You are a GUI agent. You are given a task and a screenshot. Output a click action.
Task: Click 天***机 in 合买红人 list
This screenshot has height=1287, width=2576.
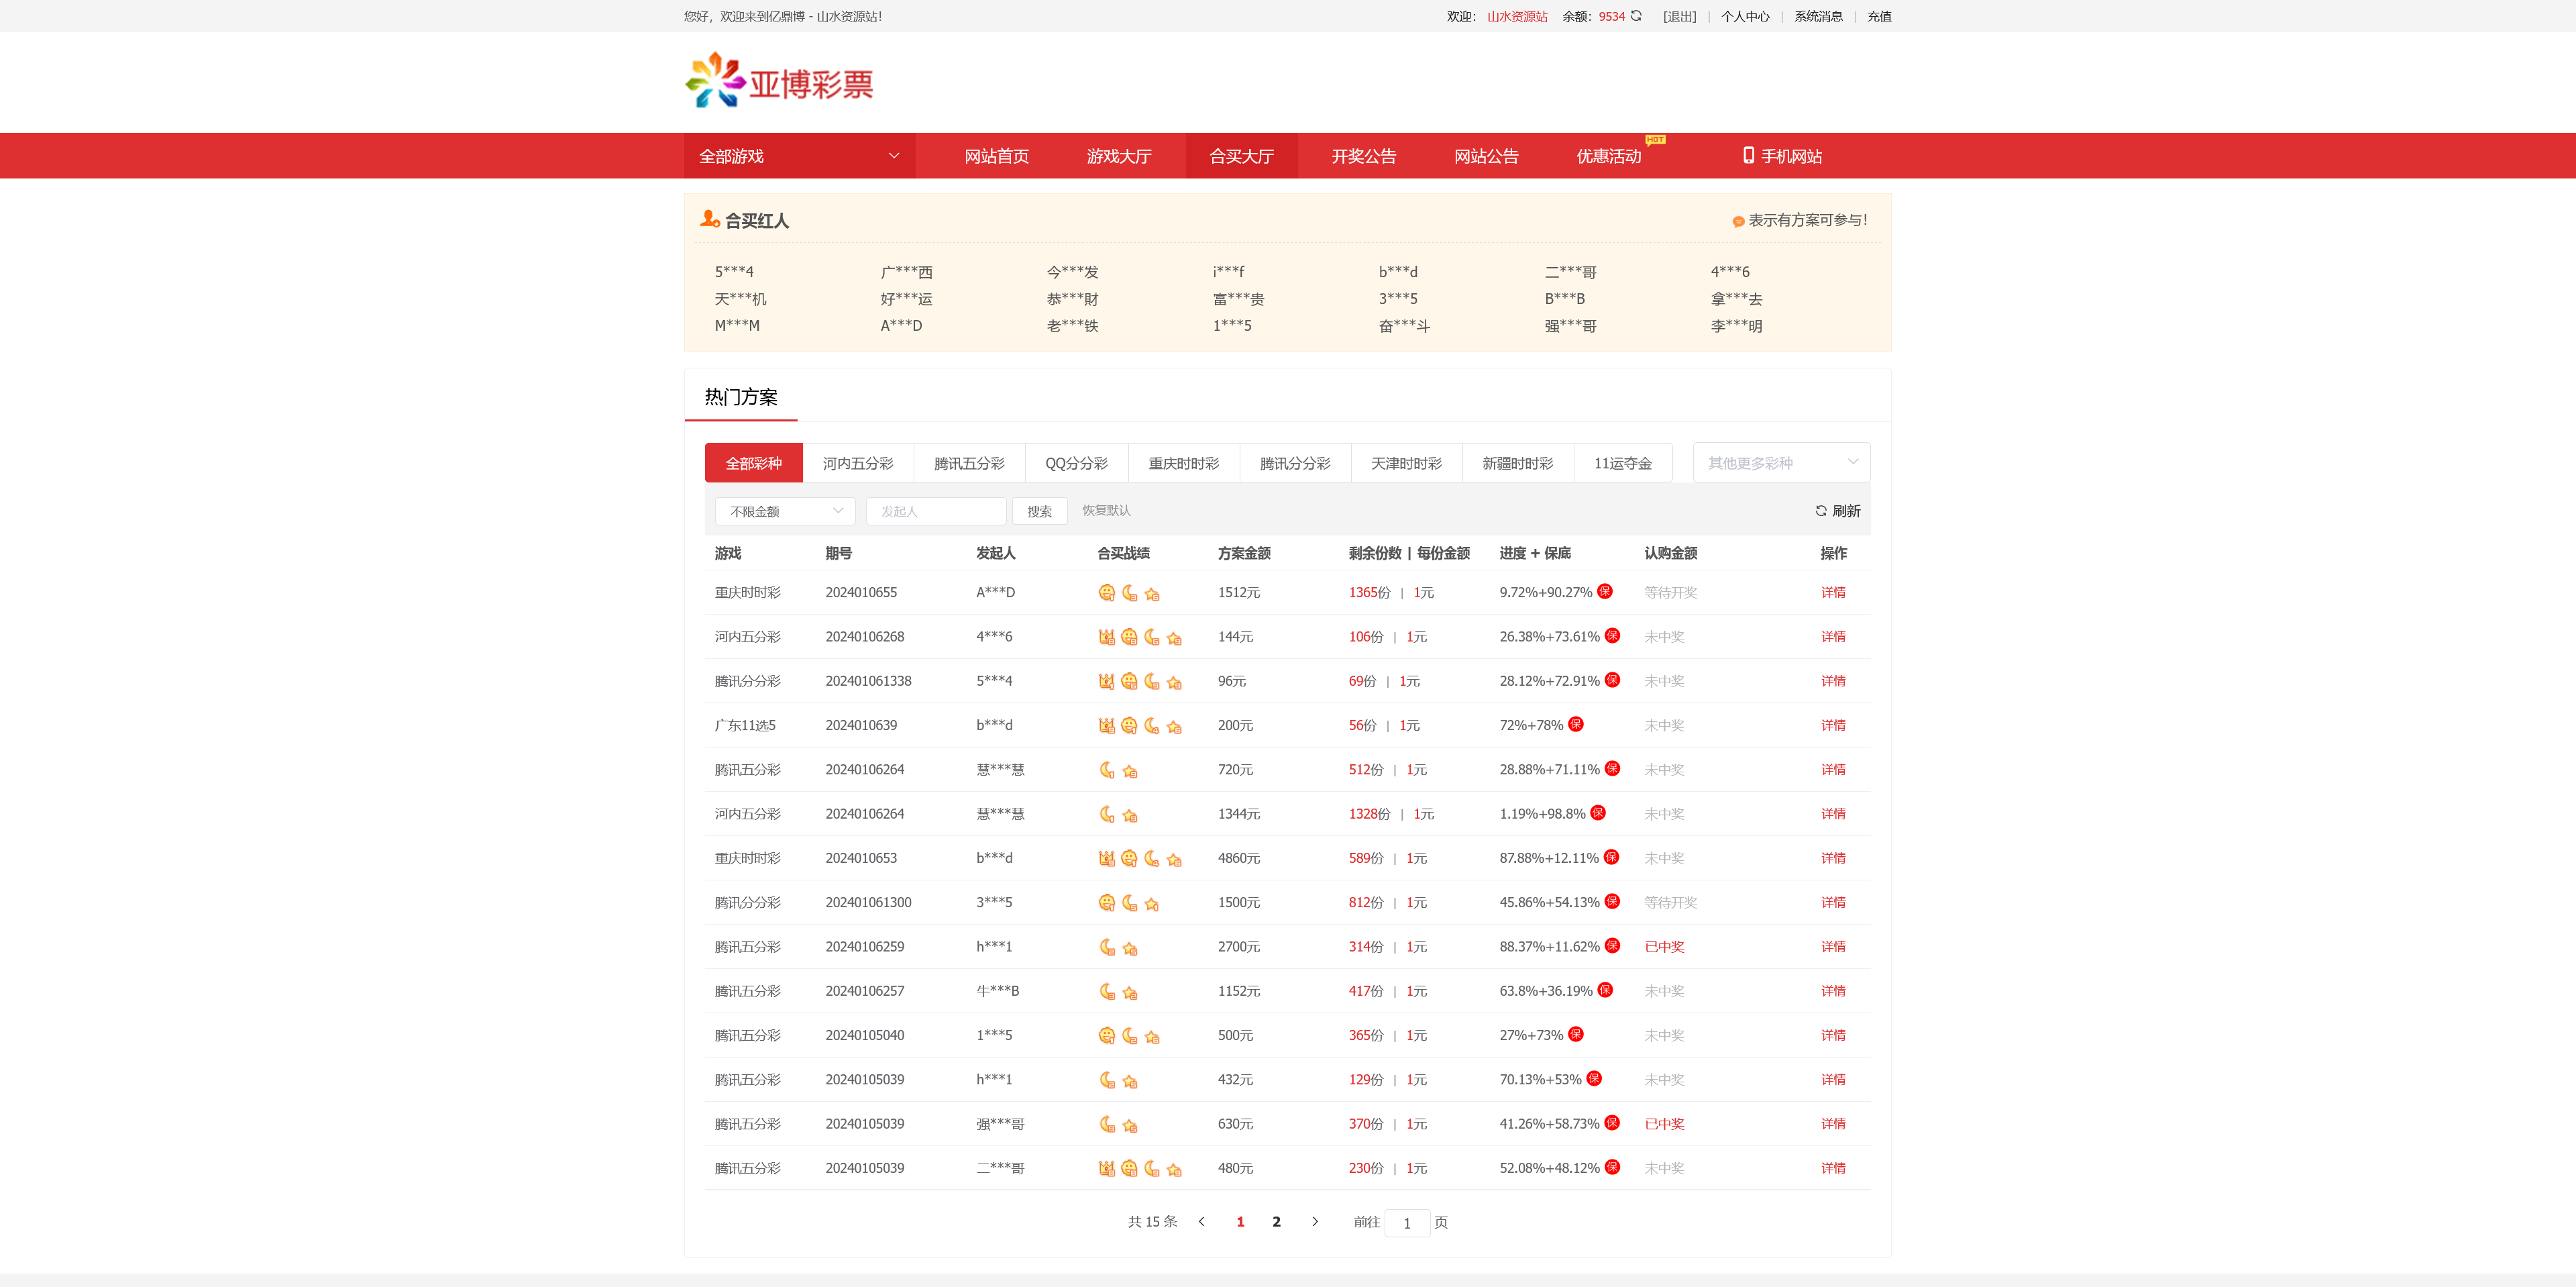point(740,299)
